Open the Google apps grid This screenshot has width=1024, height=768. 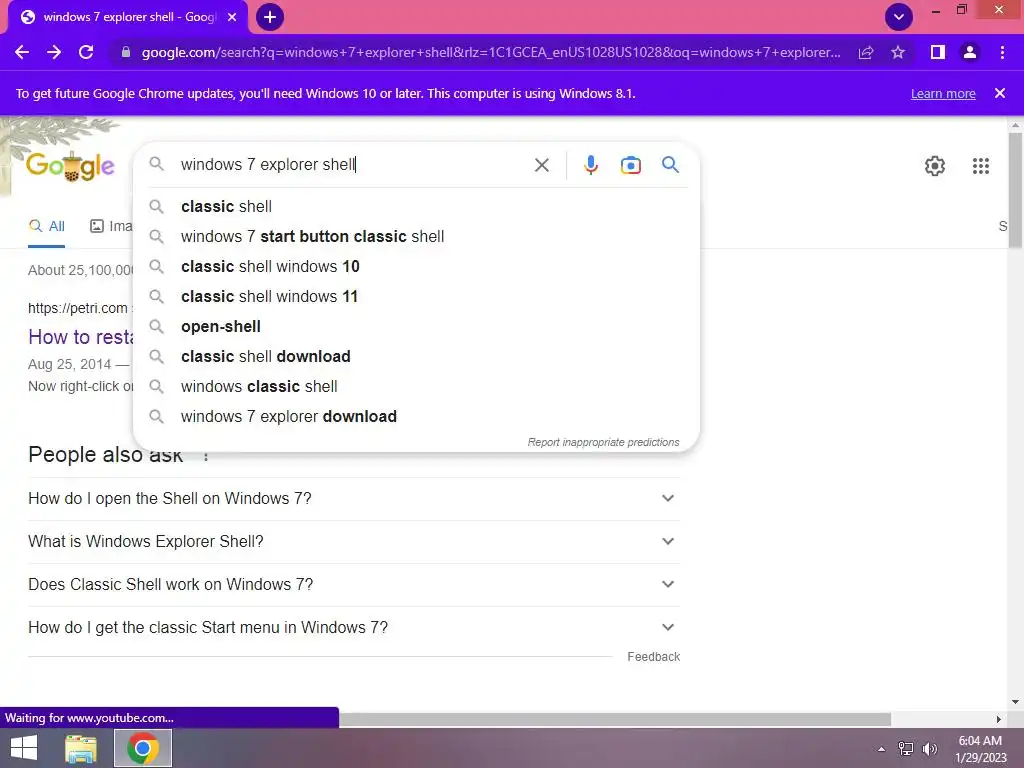[x=981, y=166]
